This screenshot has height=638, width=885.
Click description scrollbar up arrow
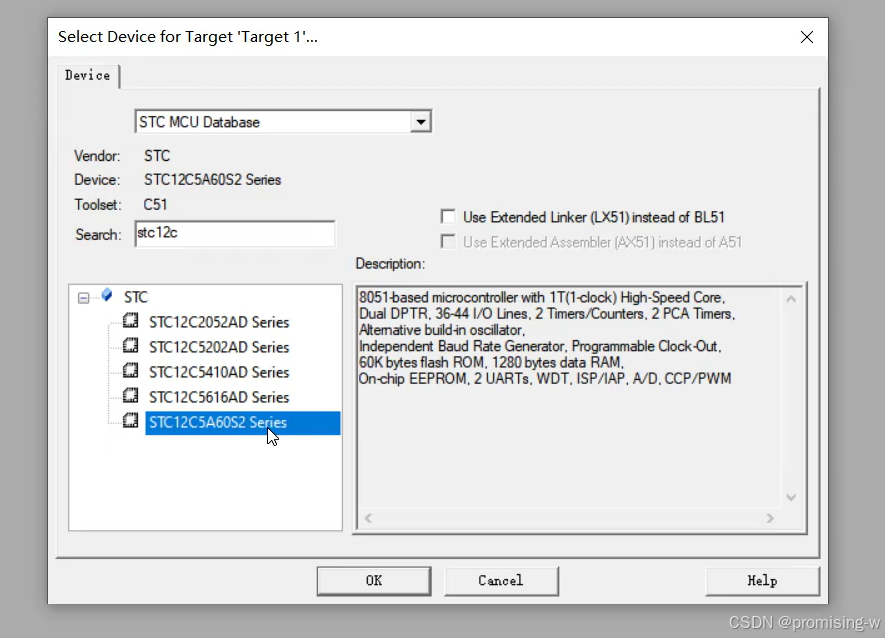tap(791, 299)
